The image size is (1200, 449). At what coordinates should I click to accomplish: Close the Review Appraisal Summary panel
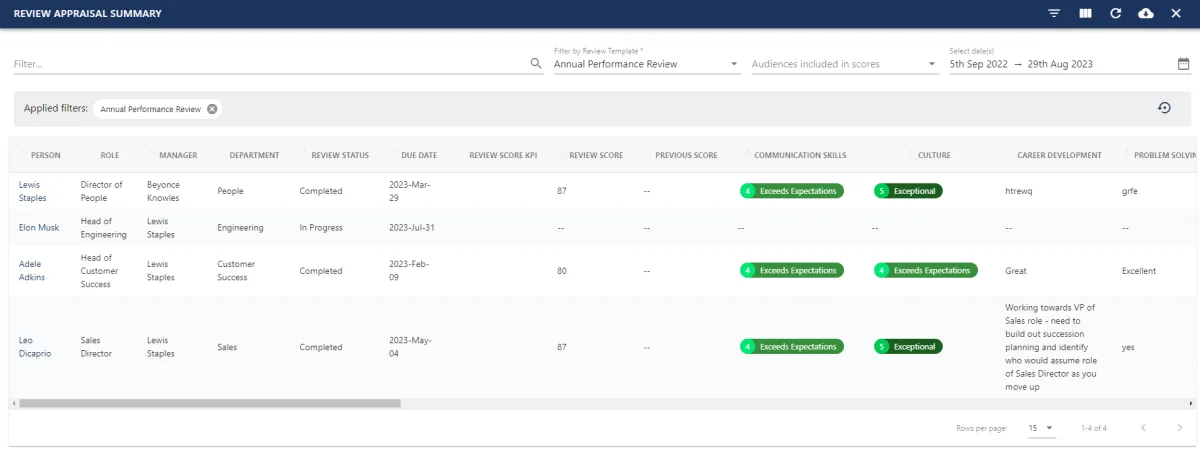[x=1176, y=13]
